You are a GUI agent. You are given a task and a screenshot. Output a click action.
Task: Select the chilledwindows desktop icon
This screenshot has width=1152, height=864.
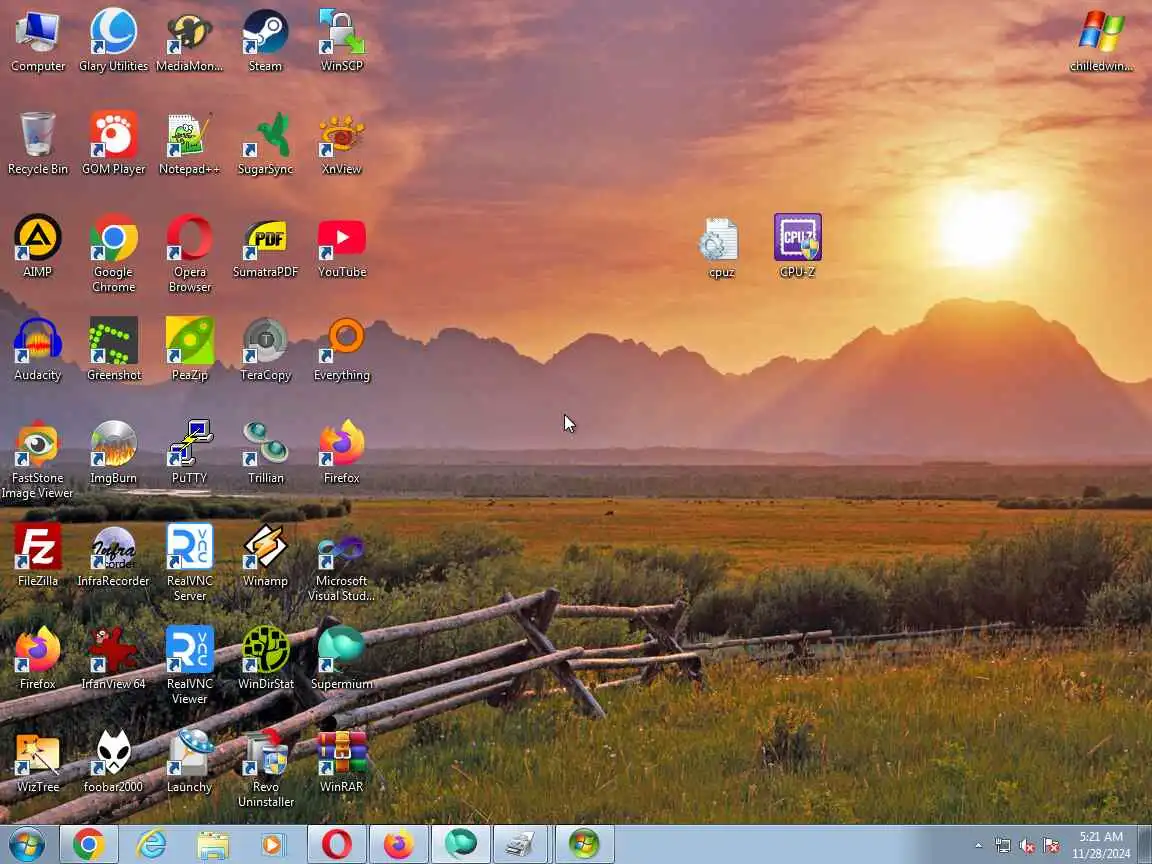pyautogui.click(x=1101, y=41)
